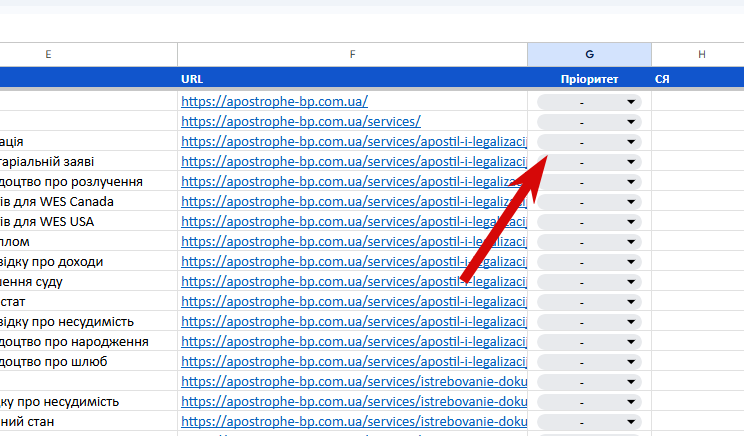
Task: Open apostil link in 'доцтво про народження' row
Action: tap(354, 342)
